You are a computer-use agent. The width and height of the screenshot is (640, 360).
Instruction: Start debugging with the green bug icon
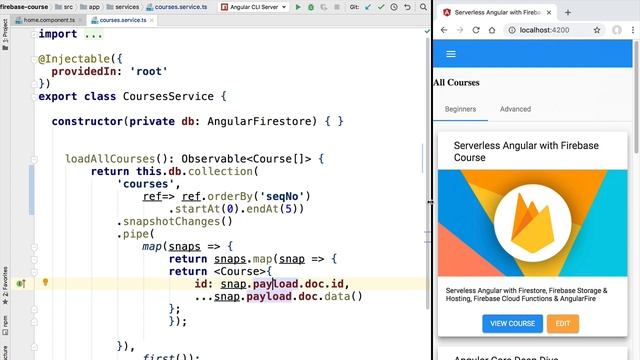311,7
